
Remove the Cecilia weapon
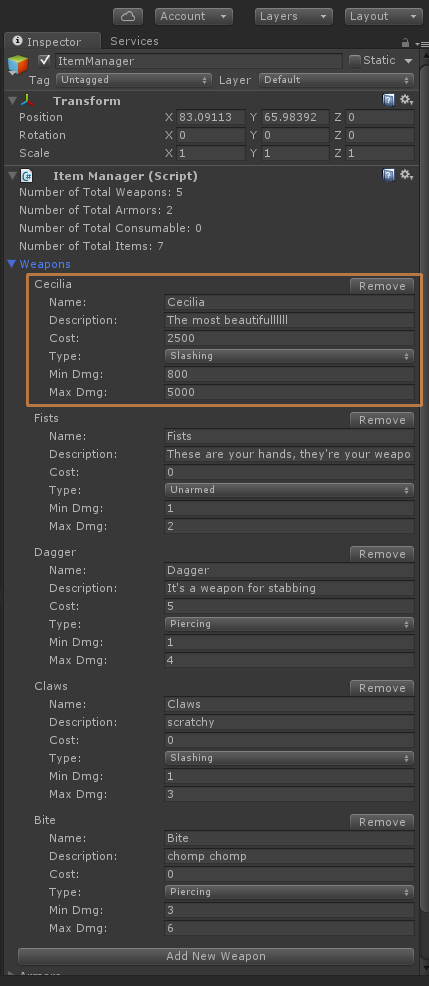(382, 286)
